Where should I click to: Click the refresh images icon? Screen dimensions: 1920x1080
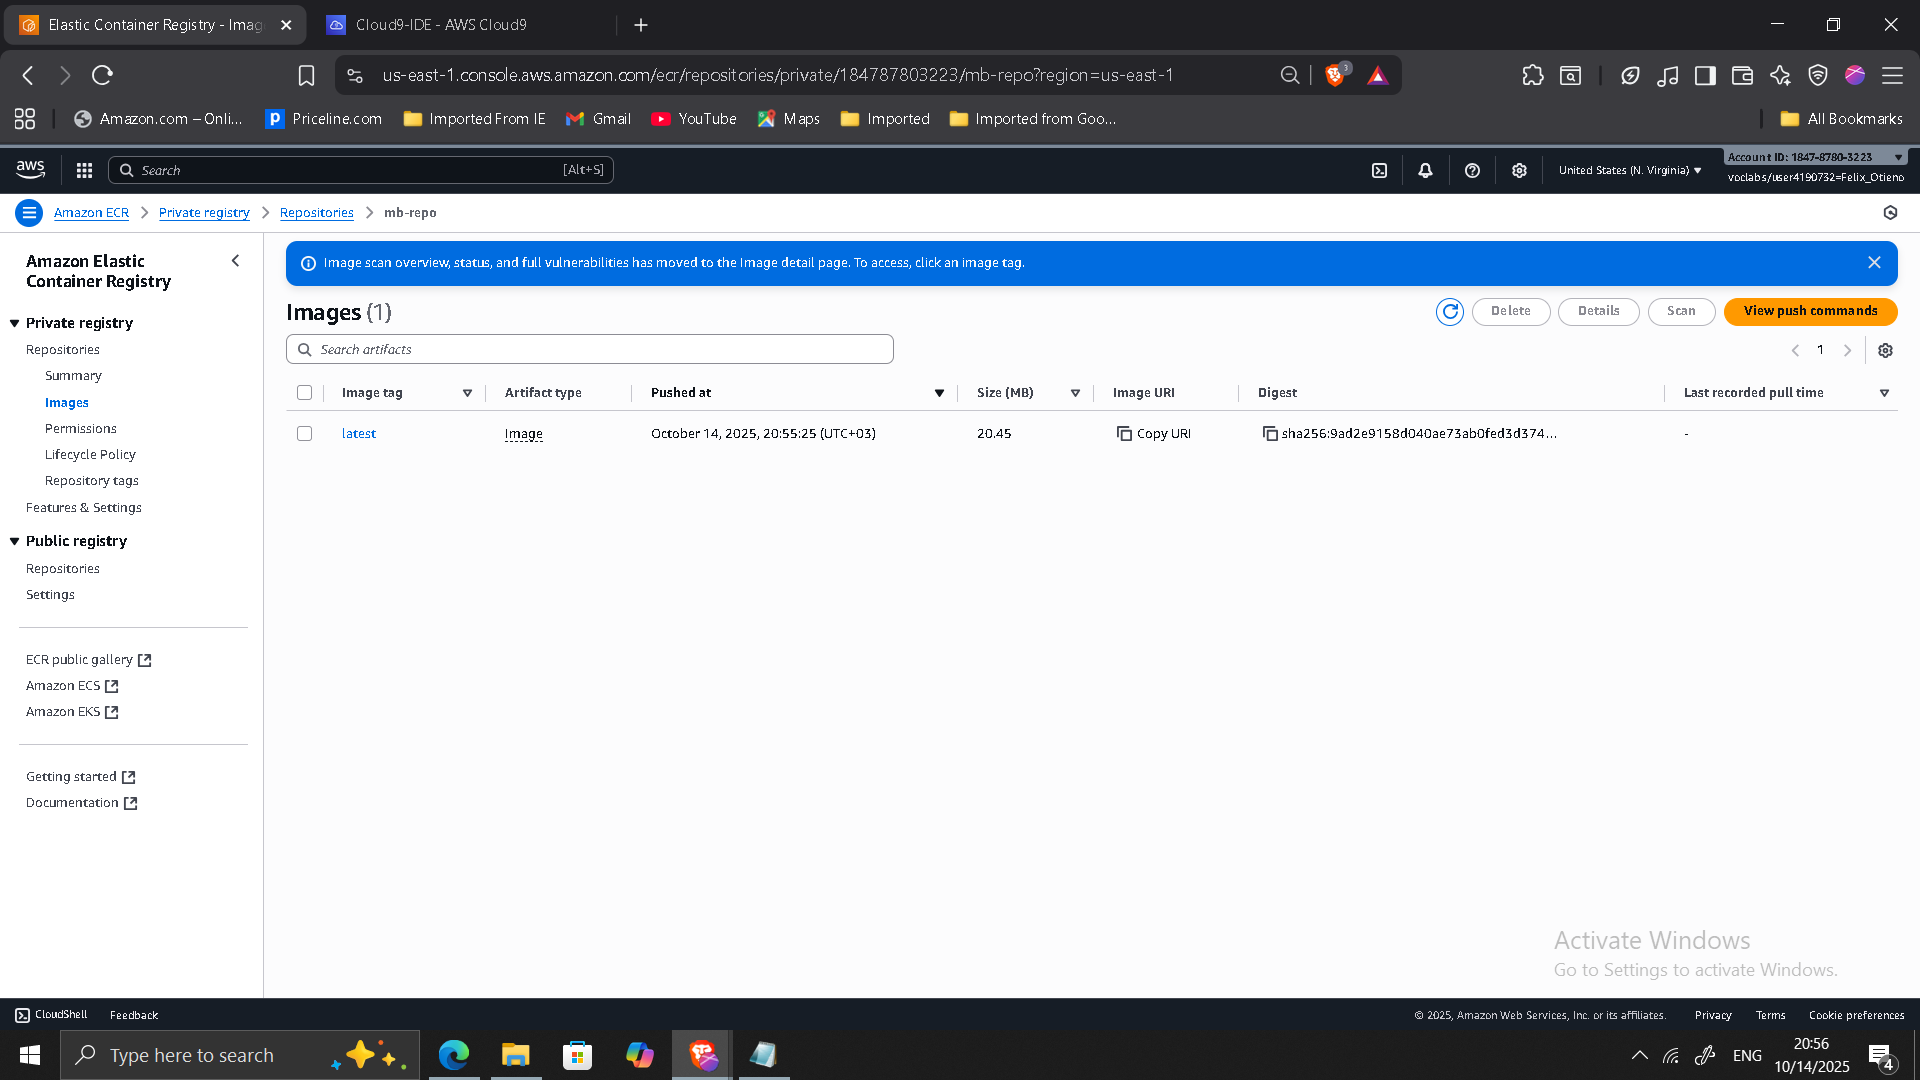click(x=1451, y=311)
